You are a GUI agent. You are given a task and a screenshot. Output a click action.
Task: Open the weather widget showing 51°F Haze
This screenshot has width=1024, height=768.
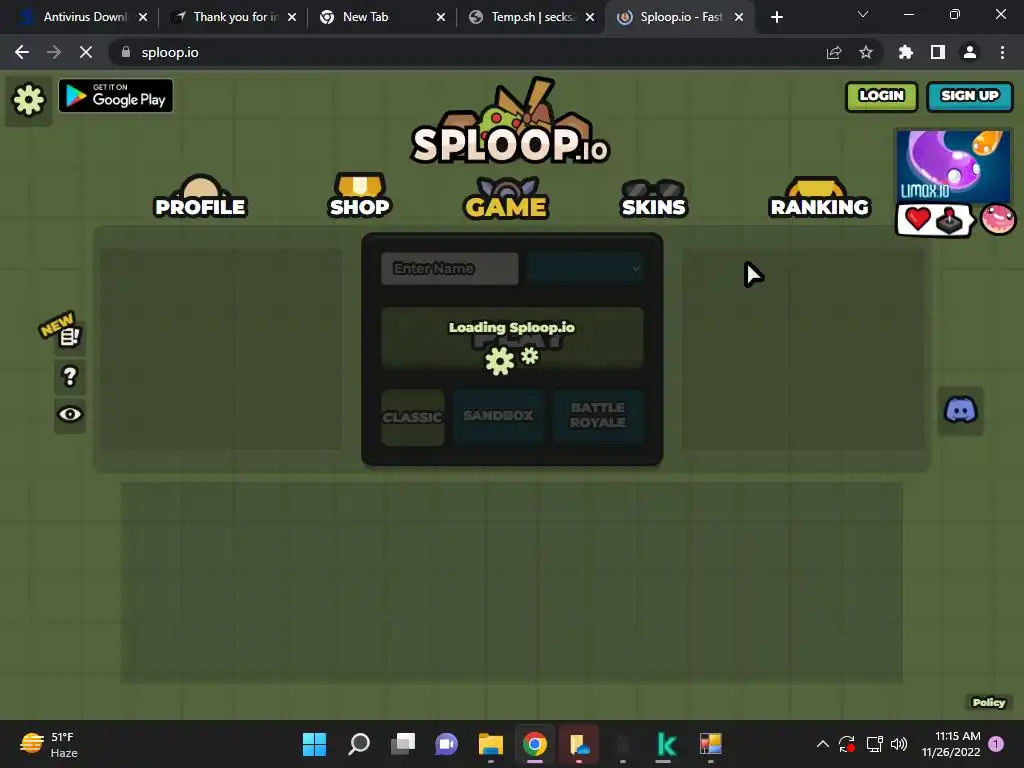pyautogui.click(x=49, y=744)
